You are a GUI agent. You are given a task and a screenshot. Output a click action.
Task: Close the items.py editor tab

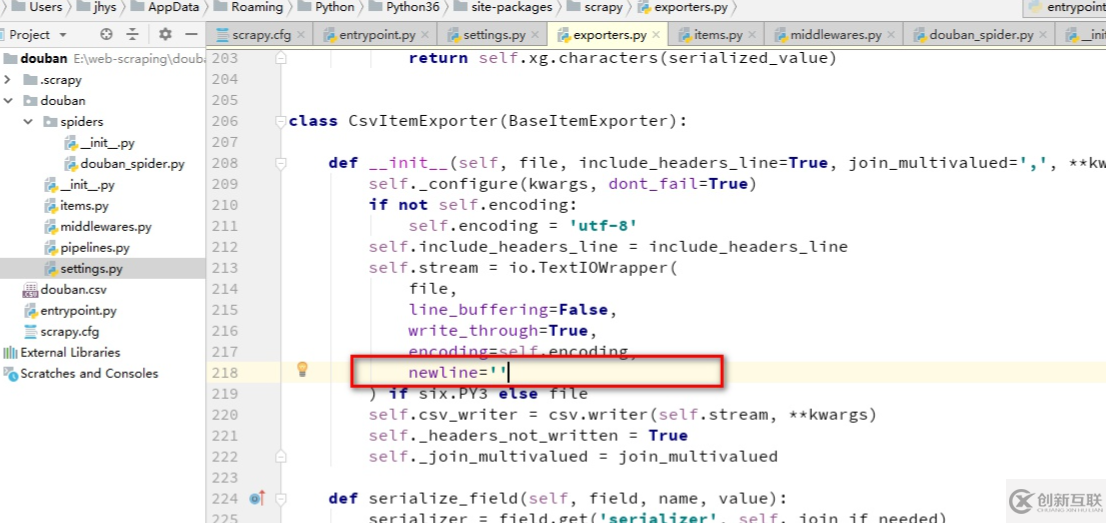click(753, 35)
